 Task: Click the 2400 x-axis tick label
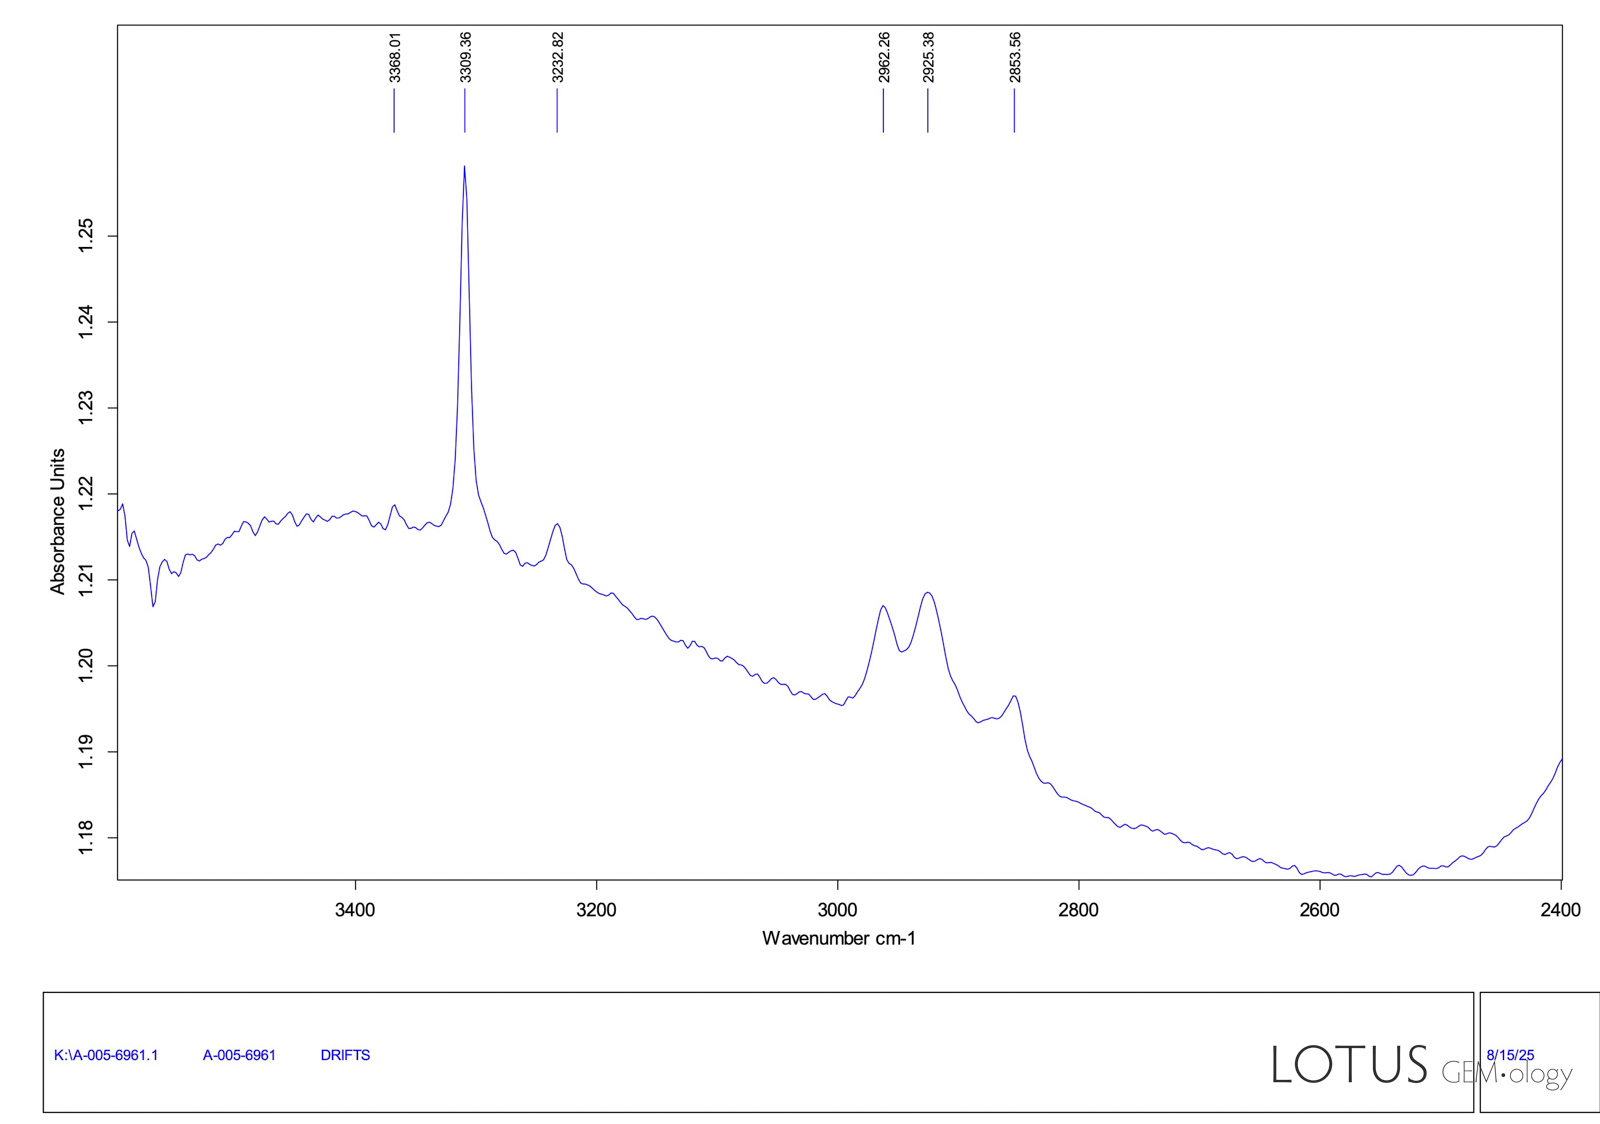point(1560,909)
